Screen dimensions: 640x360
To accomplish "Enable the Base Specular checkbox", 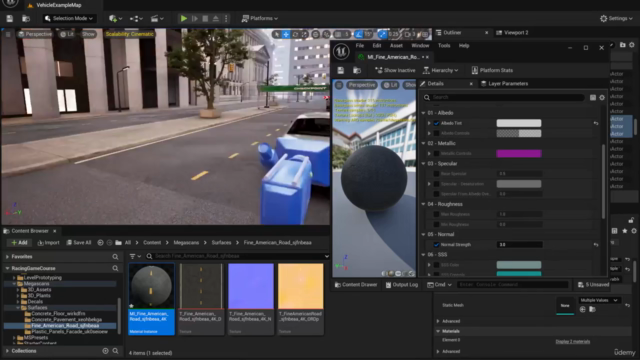I will coord(436,174).
